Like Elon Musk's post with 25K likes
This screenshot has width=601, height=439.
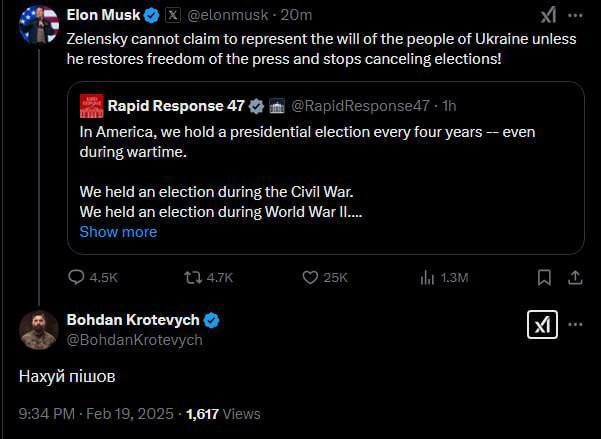point(310,277)
